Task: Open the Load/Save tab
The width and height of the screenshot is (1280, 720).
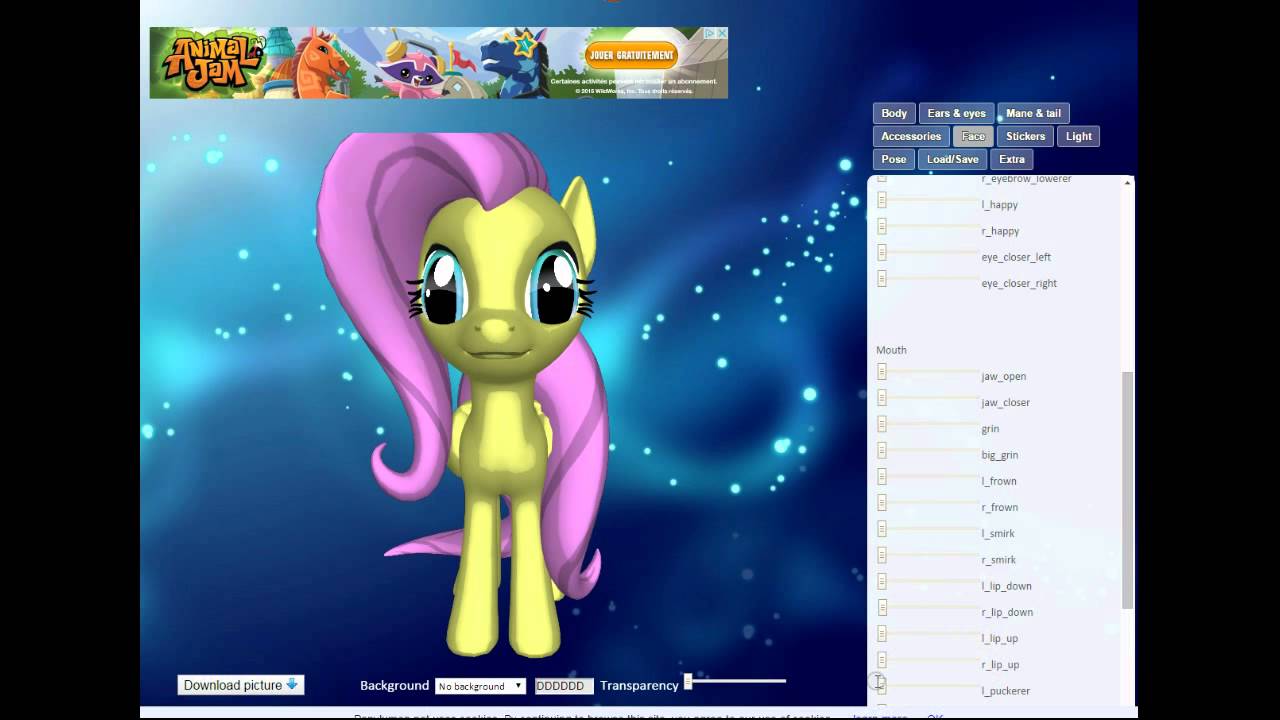Action: pyautogui.click(x=952, y=159)
